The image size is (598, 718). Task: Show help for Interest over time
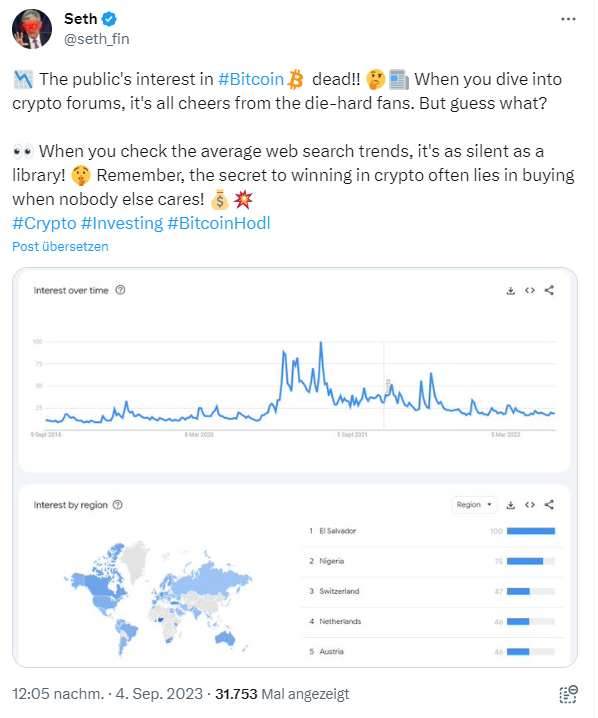(120, 291)
